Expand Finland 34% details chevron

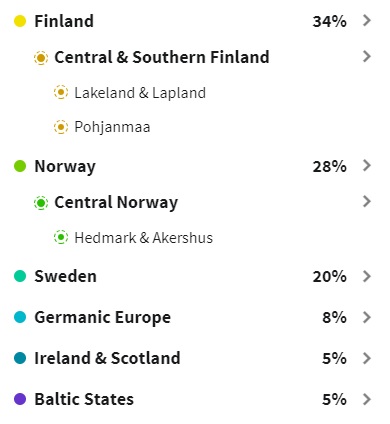click(x=367, y=21)
